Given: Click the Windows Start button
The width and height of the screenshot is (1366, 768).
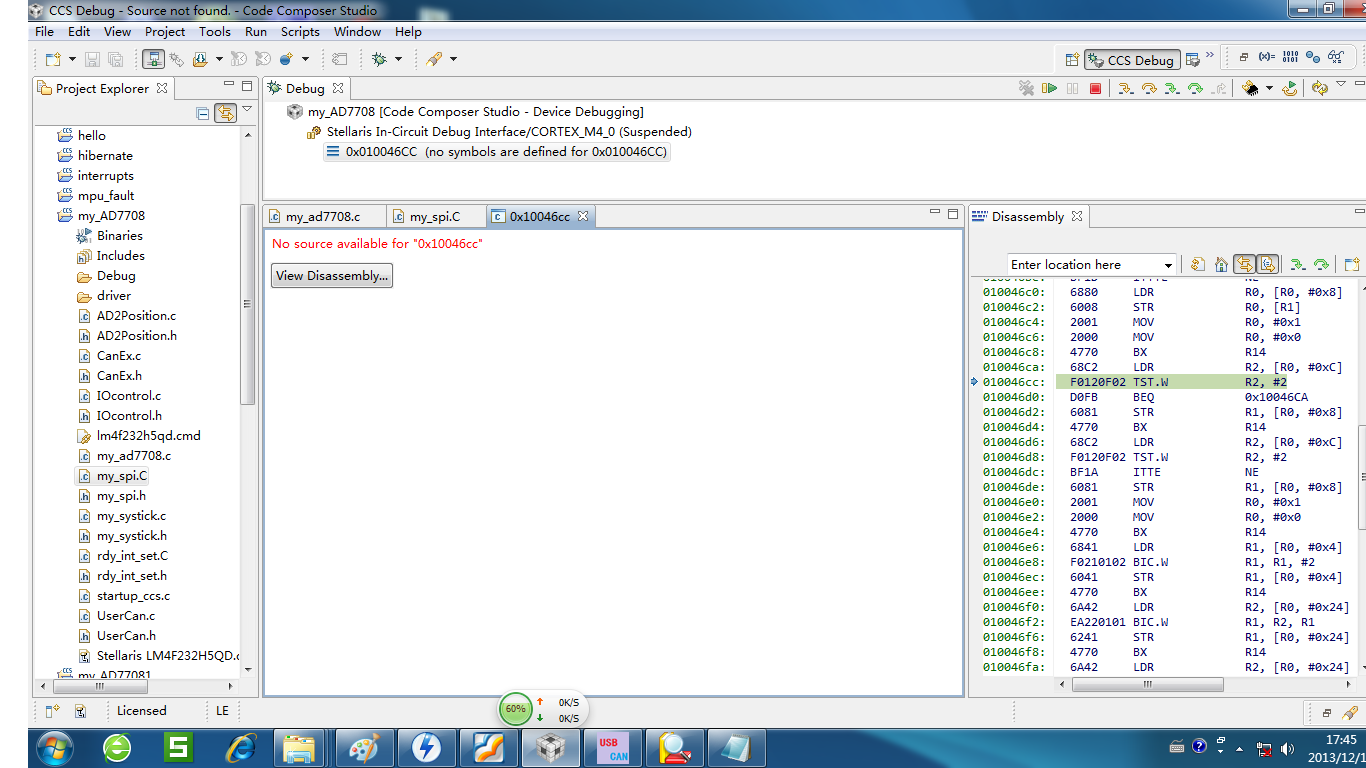Looking at the screenshot, I should tap(54, 747).
